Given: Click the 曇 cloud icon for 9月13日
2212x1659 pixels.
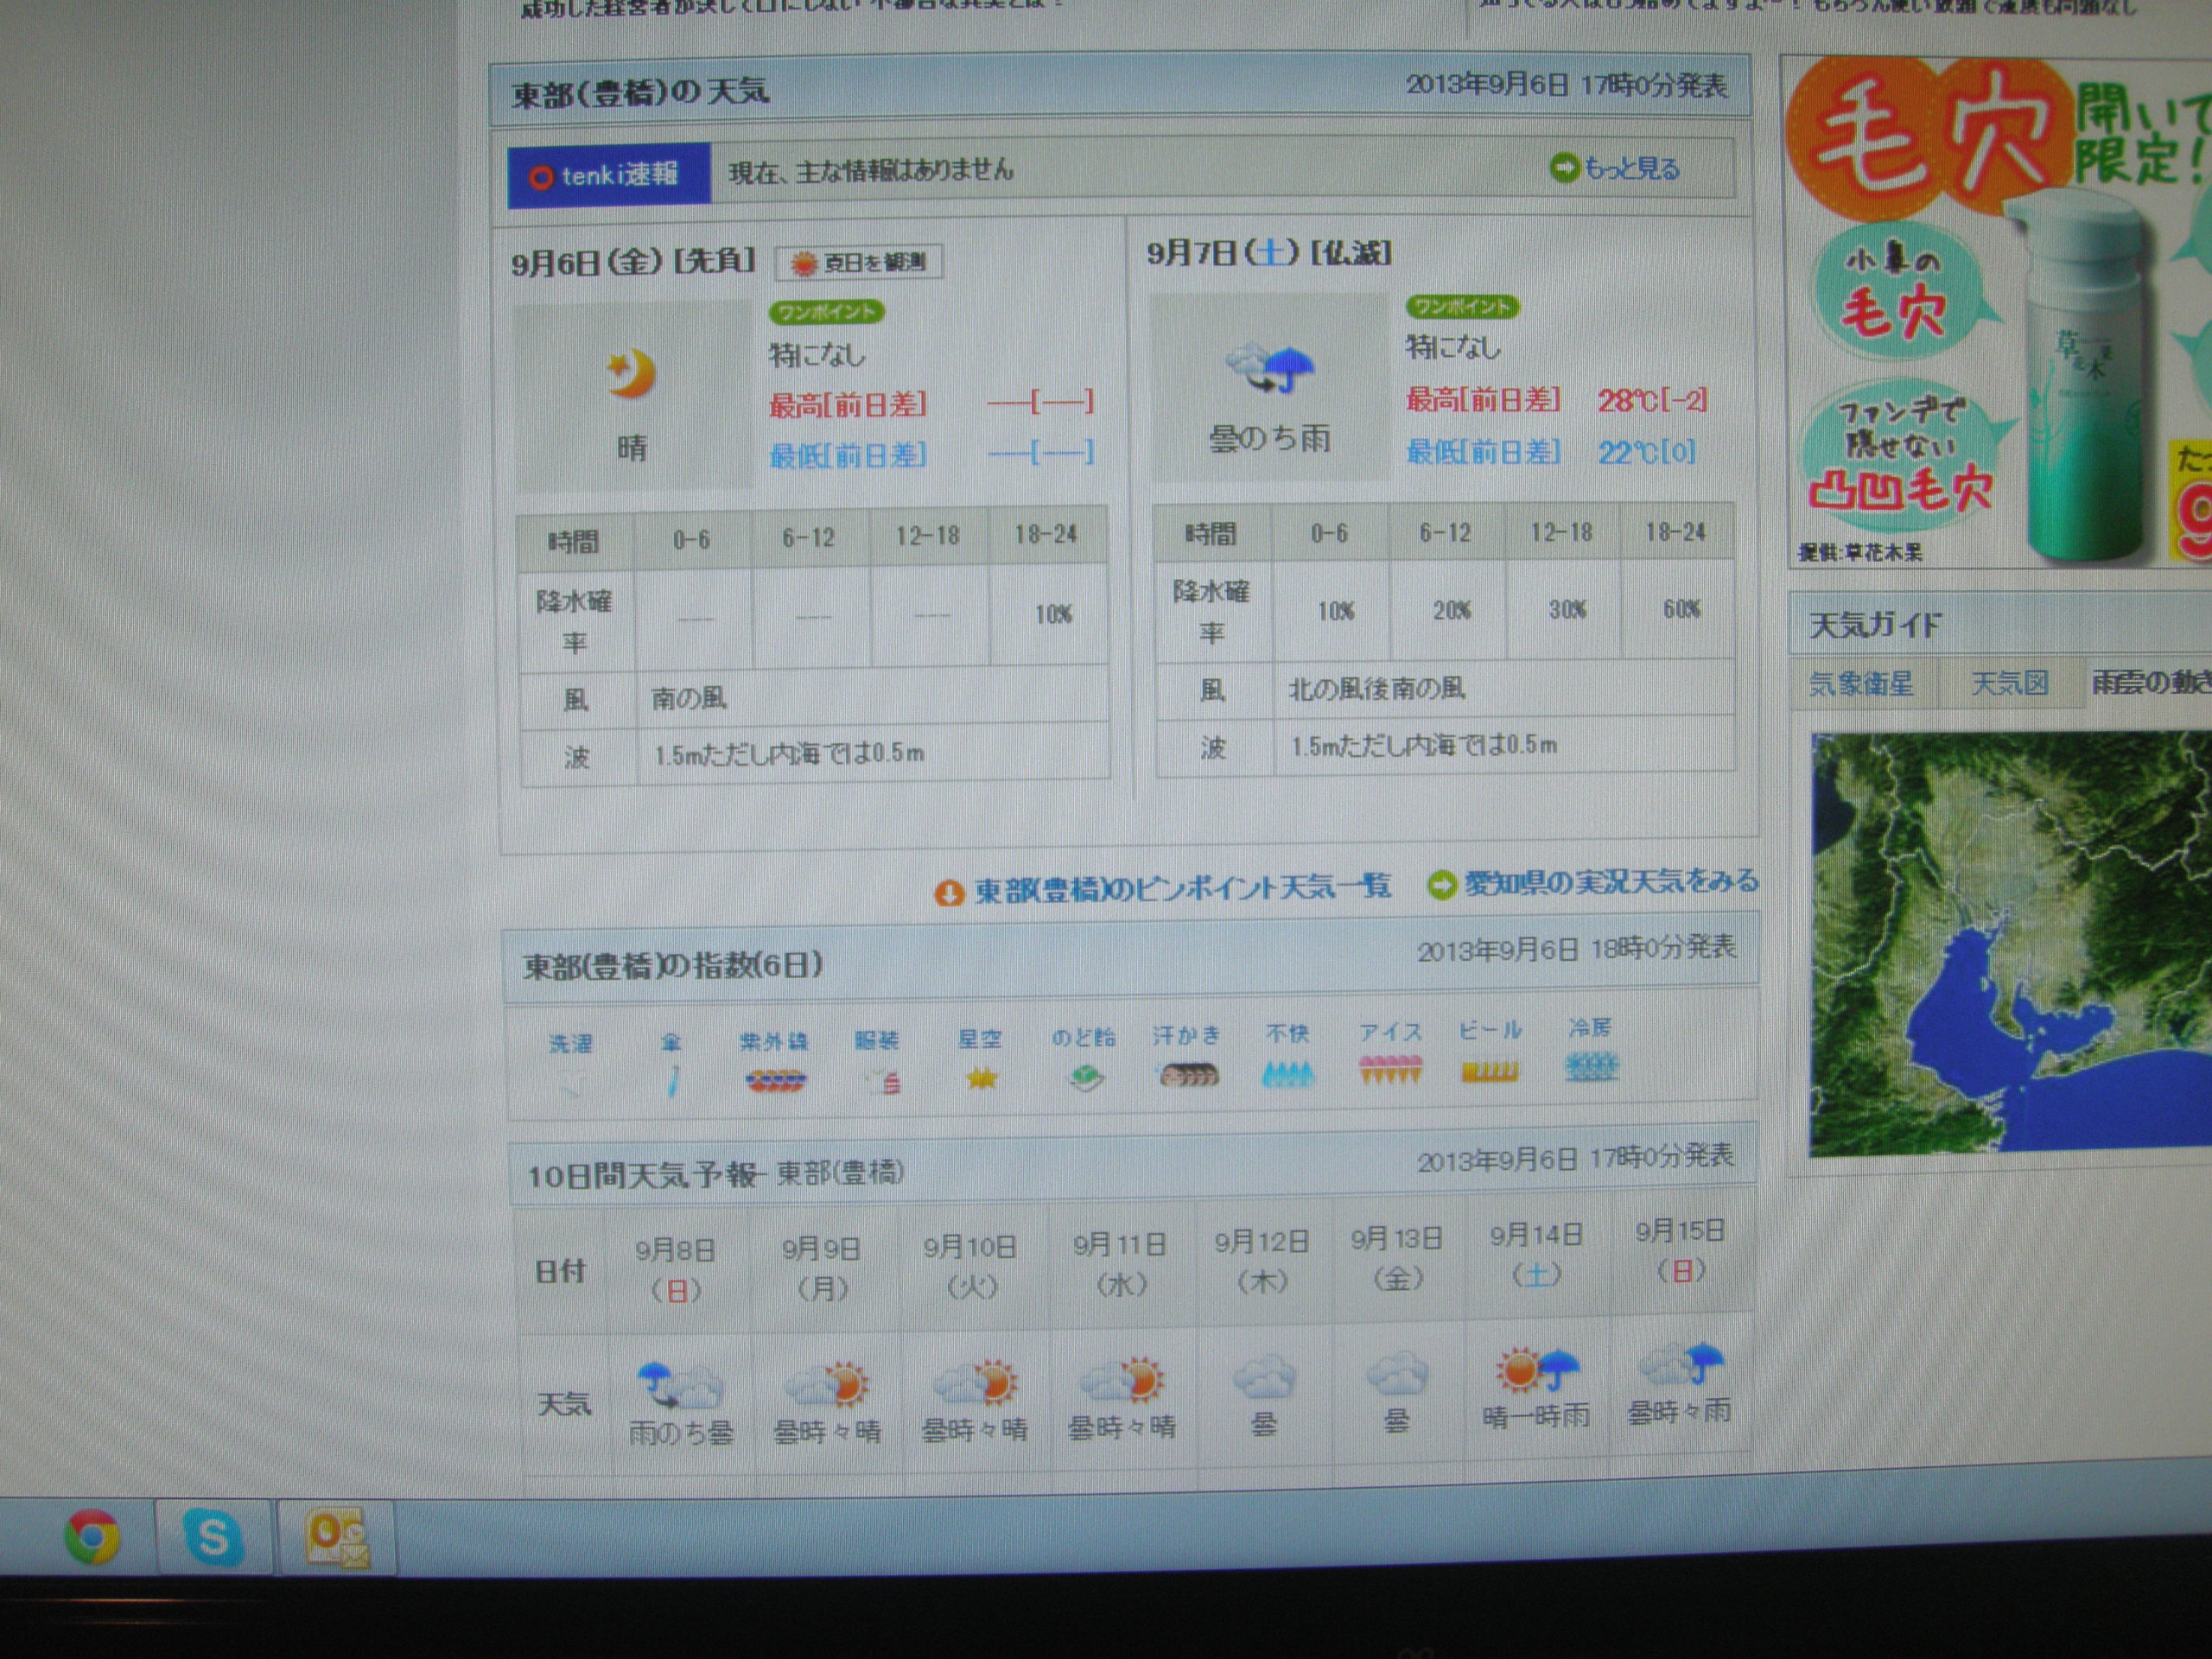Looking at the screenshot, I should (x=1397, y=1375).
